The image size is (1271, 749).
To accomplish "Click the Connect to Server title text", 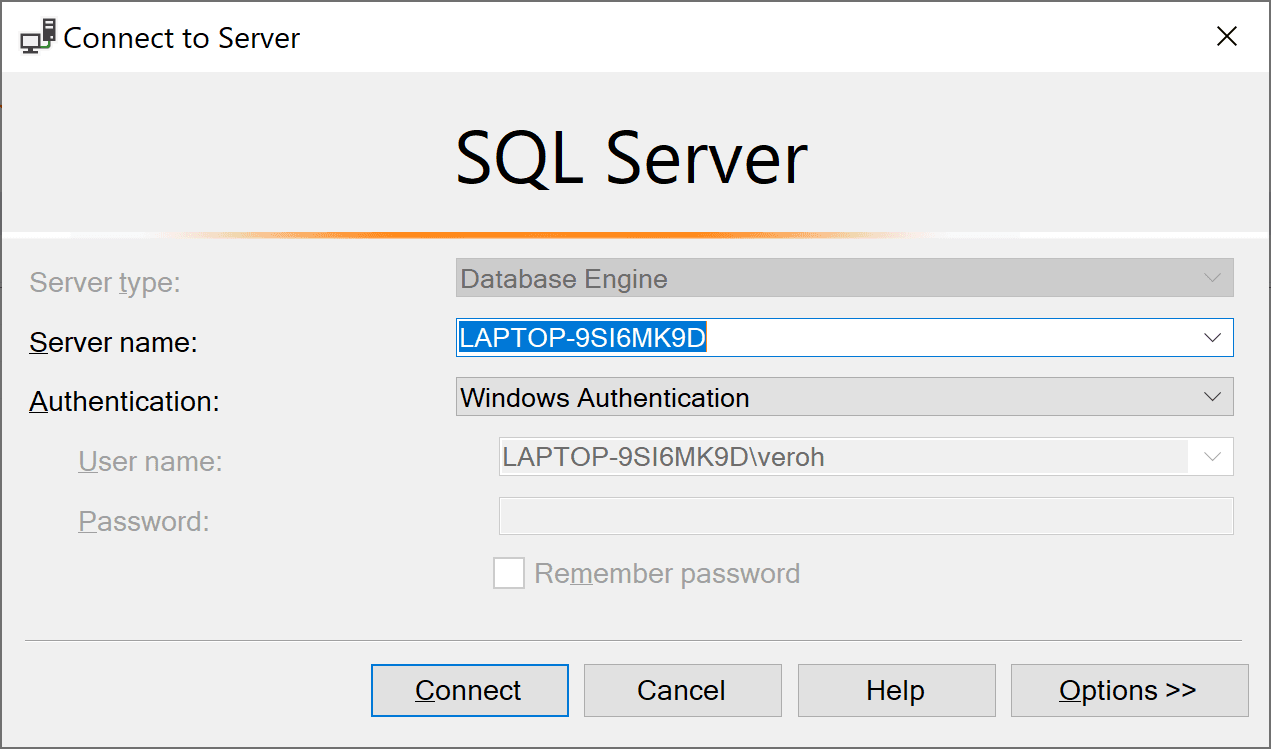I will coord(181,38).
